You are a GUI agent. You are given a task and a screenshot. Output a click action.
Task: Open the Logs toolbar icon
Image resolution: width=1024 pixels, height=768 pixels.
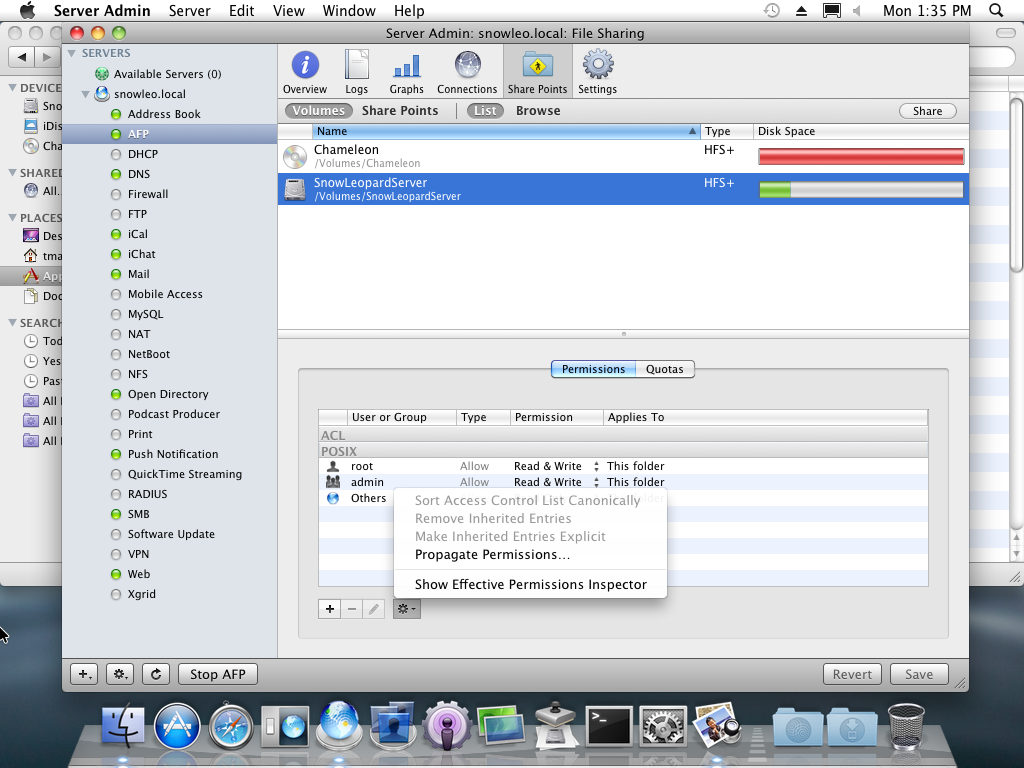357,72
